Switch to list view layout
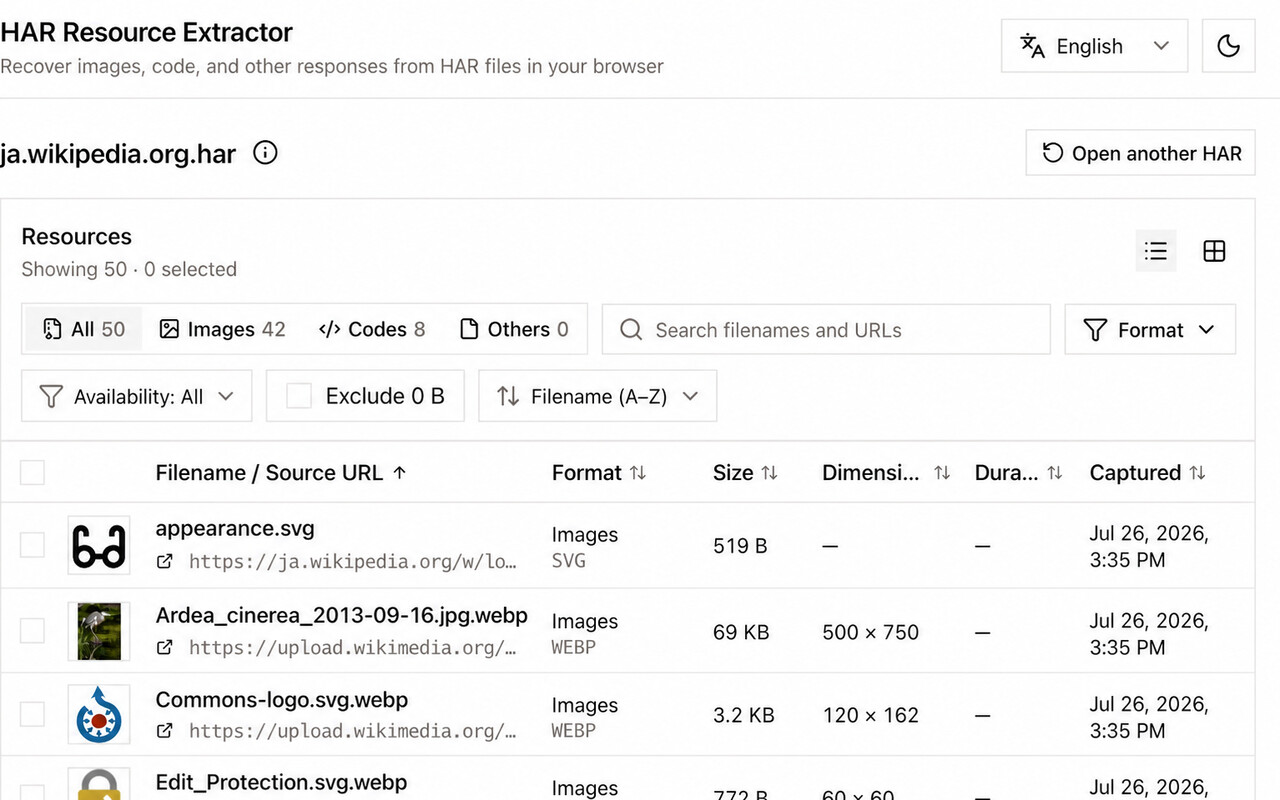Screen dimensions: 1280x800 [x=1156, y=251]
